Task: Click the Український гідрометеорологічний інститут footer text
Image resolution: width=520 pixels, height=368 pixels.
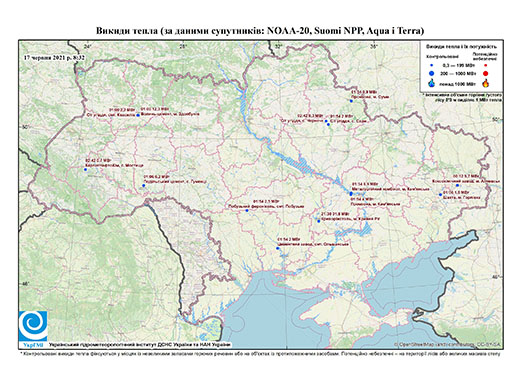Action: coord(140,344)
